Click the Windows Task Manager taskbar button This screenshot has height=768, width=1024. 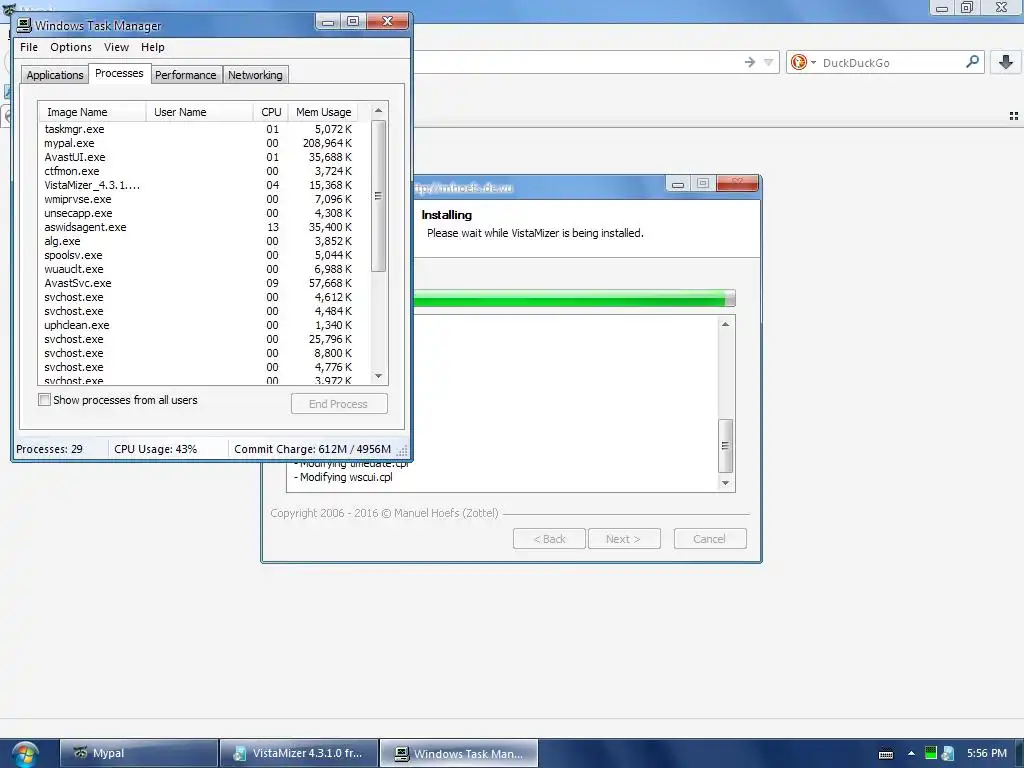click(459, 753)
